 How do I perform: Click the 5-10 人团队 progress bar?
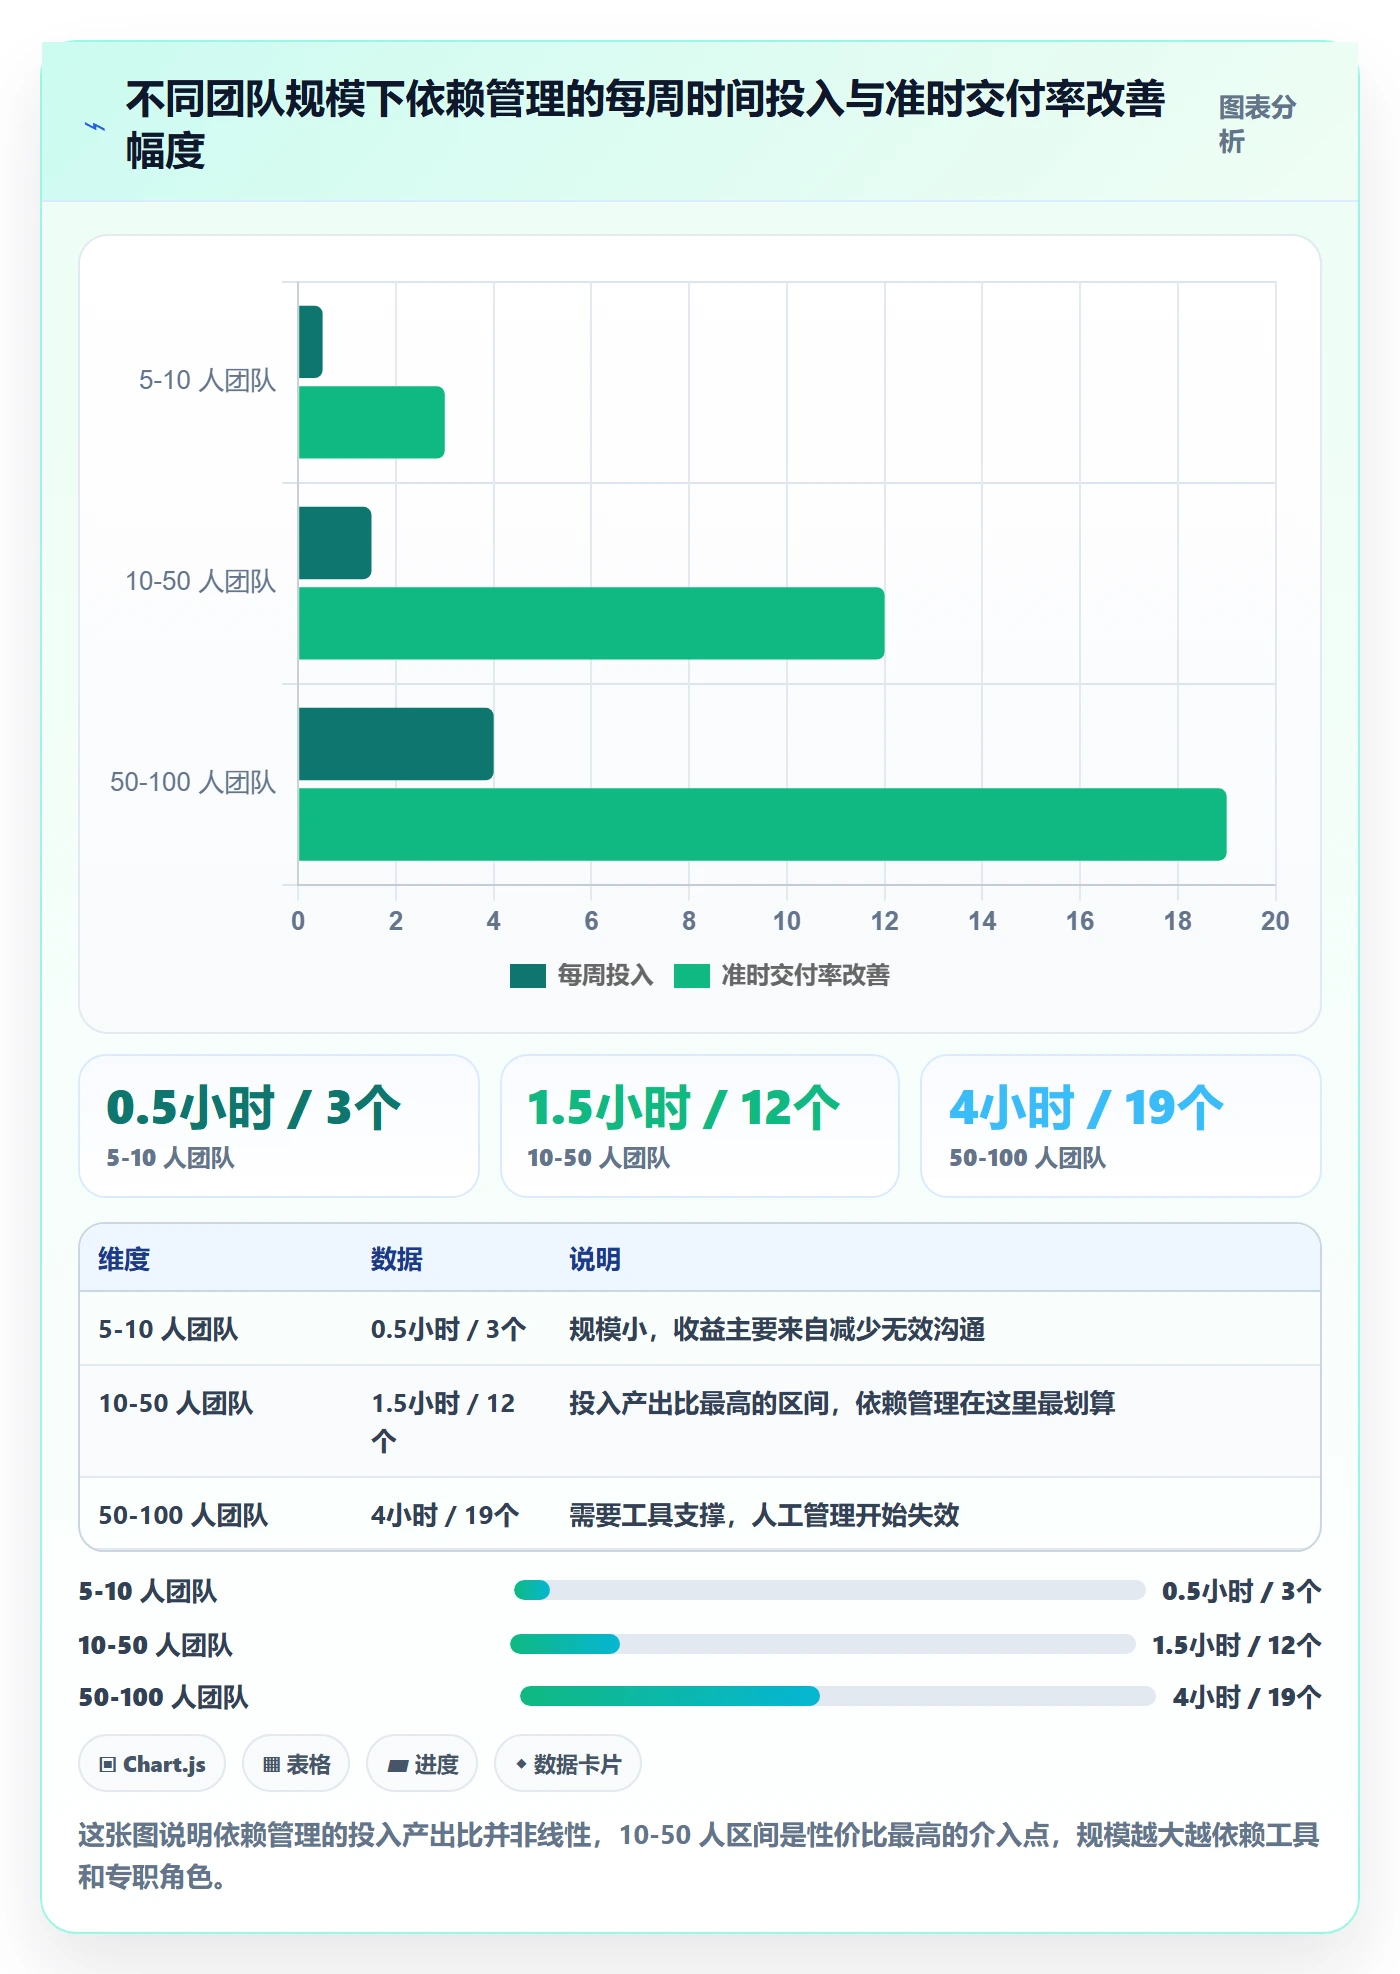(x=829, y=1590)
